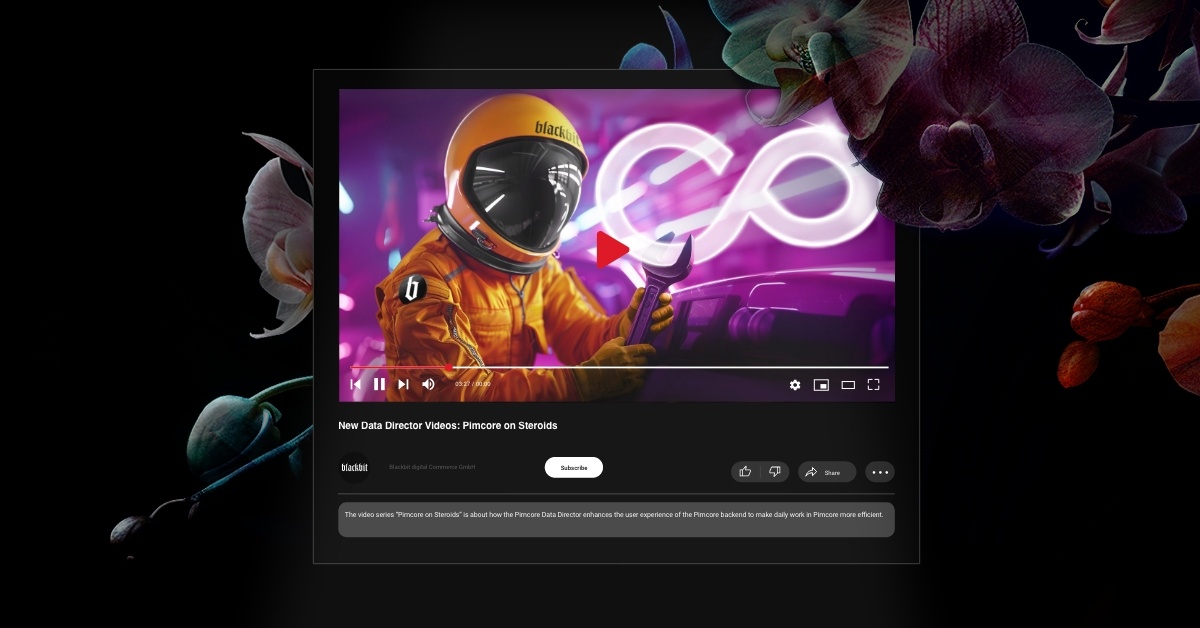Viewport: 1200px width, 628px height.
Task: Click the video title Pimcore on Steroids
Action: [448, 426]
